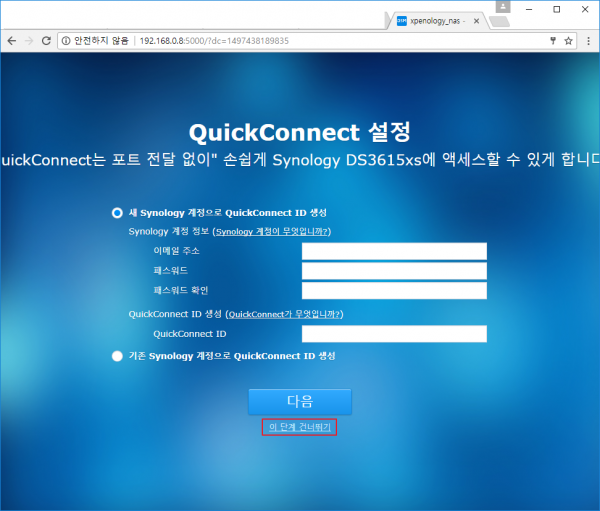Open 'Synology 계정이 무엇입니까?' help link
600x511 pixels.
click(272, 231)
